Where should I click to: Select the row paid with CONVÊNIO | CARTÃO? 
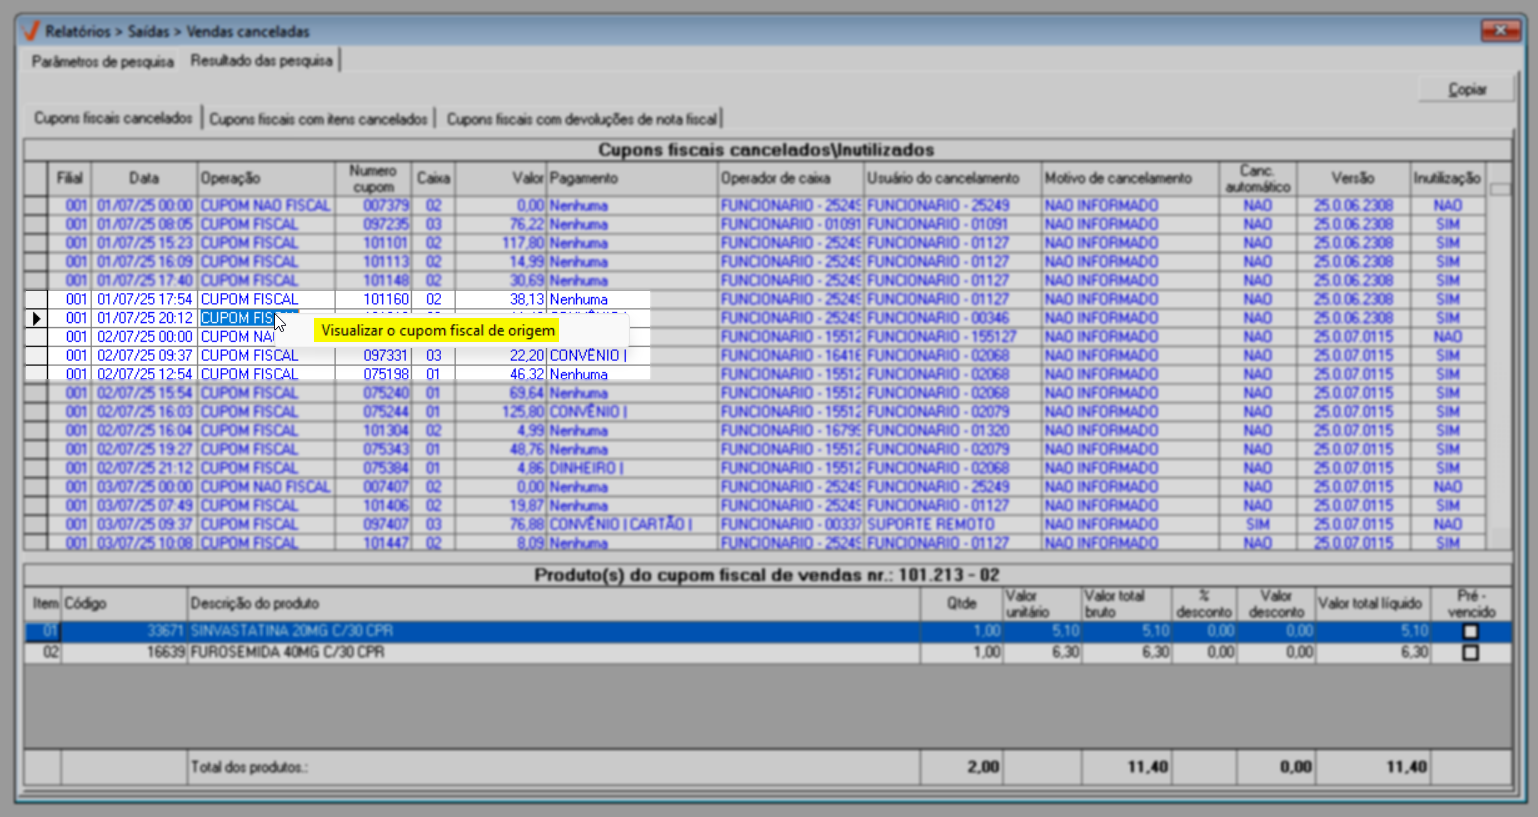tap(620, 525)
